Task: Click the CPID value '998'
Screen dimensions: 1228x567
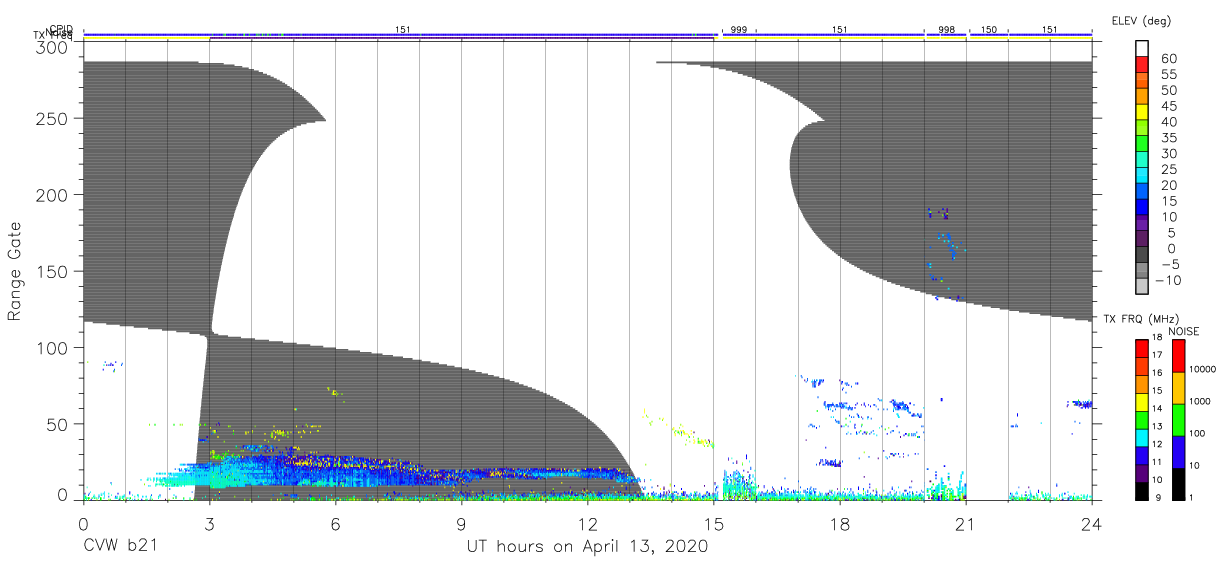Action: tap(946, 30)
